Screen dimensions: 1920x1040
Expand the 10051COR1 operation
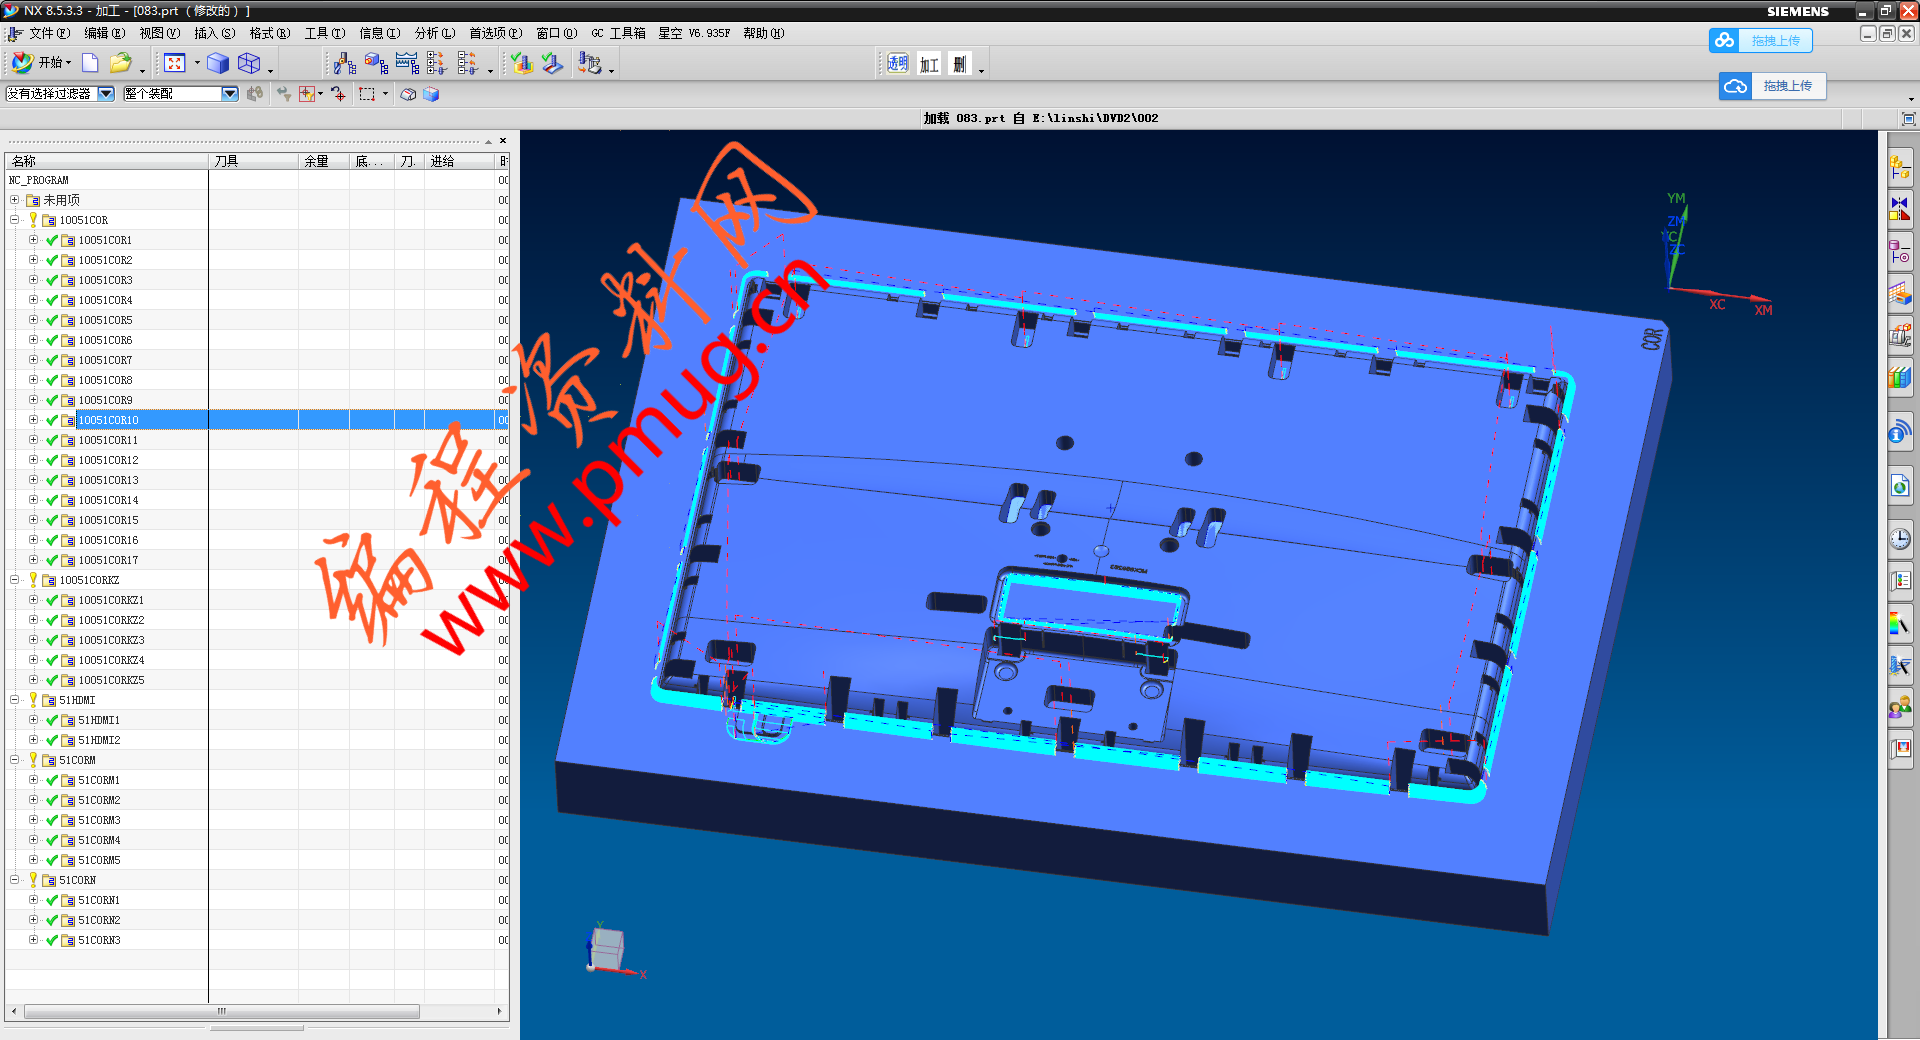click(33, 240)
